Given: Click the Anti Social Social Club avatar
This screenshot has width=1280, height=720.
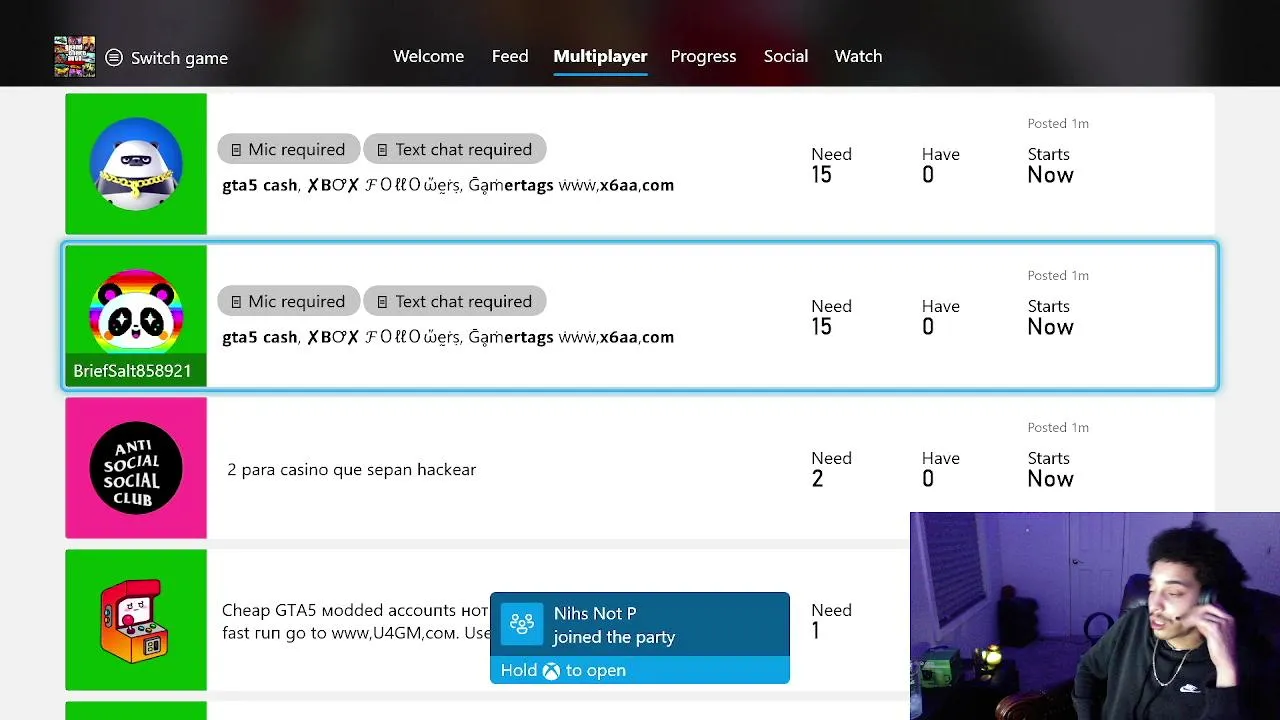Looking at the screenshot, I should coord(136,468).
